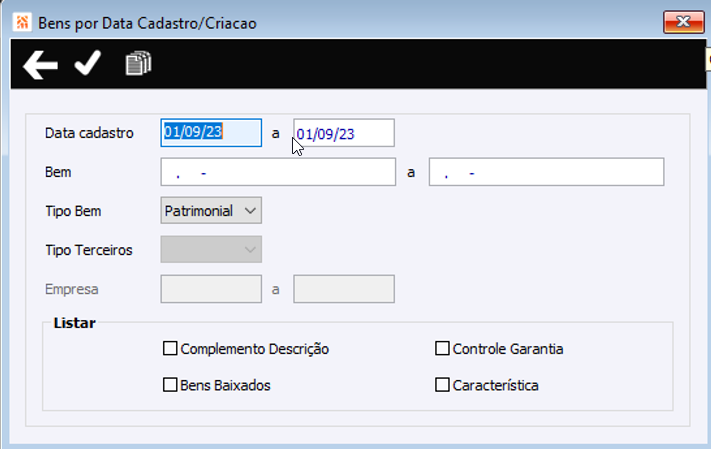Click the application logo in title bar

click(x=22, y=22)
